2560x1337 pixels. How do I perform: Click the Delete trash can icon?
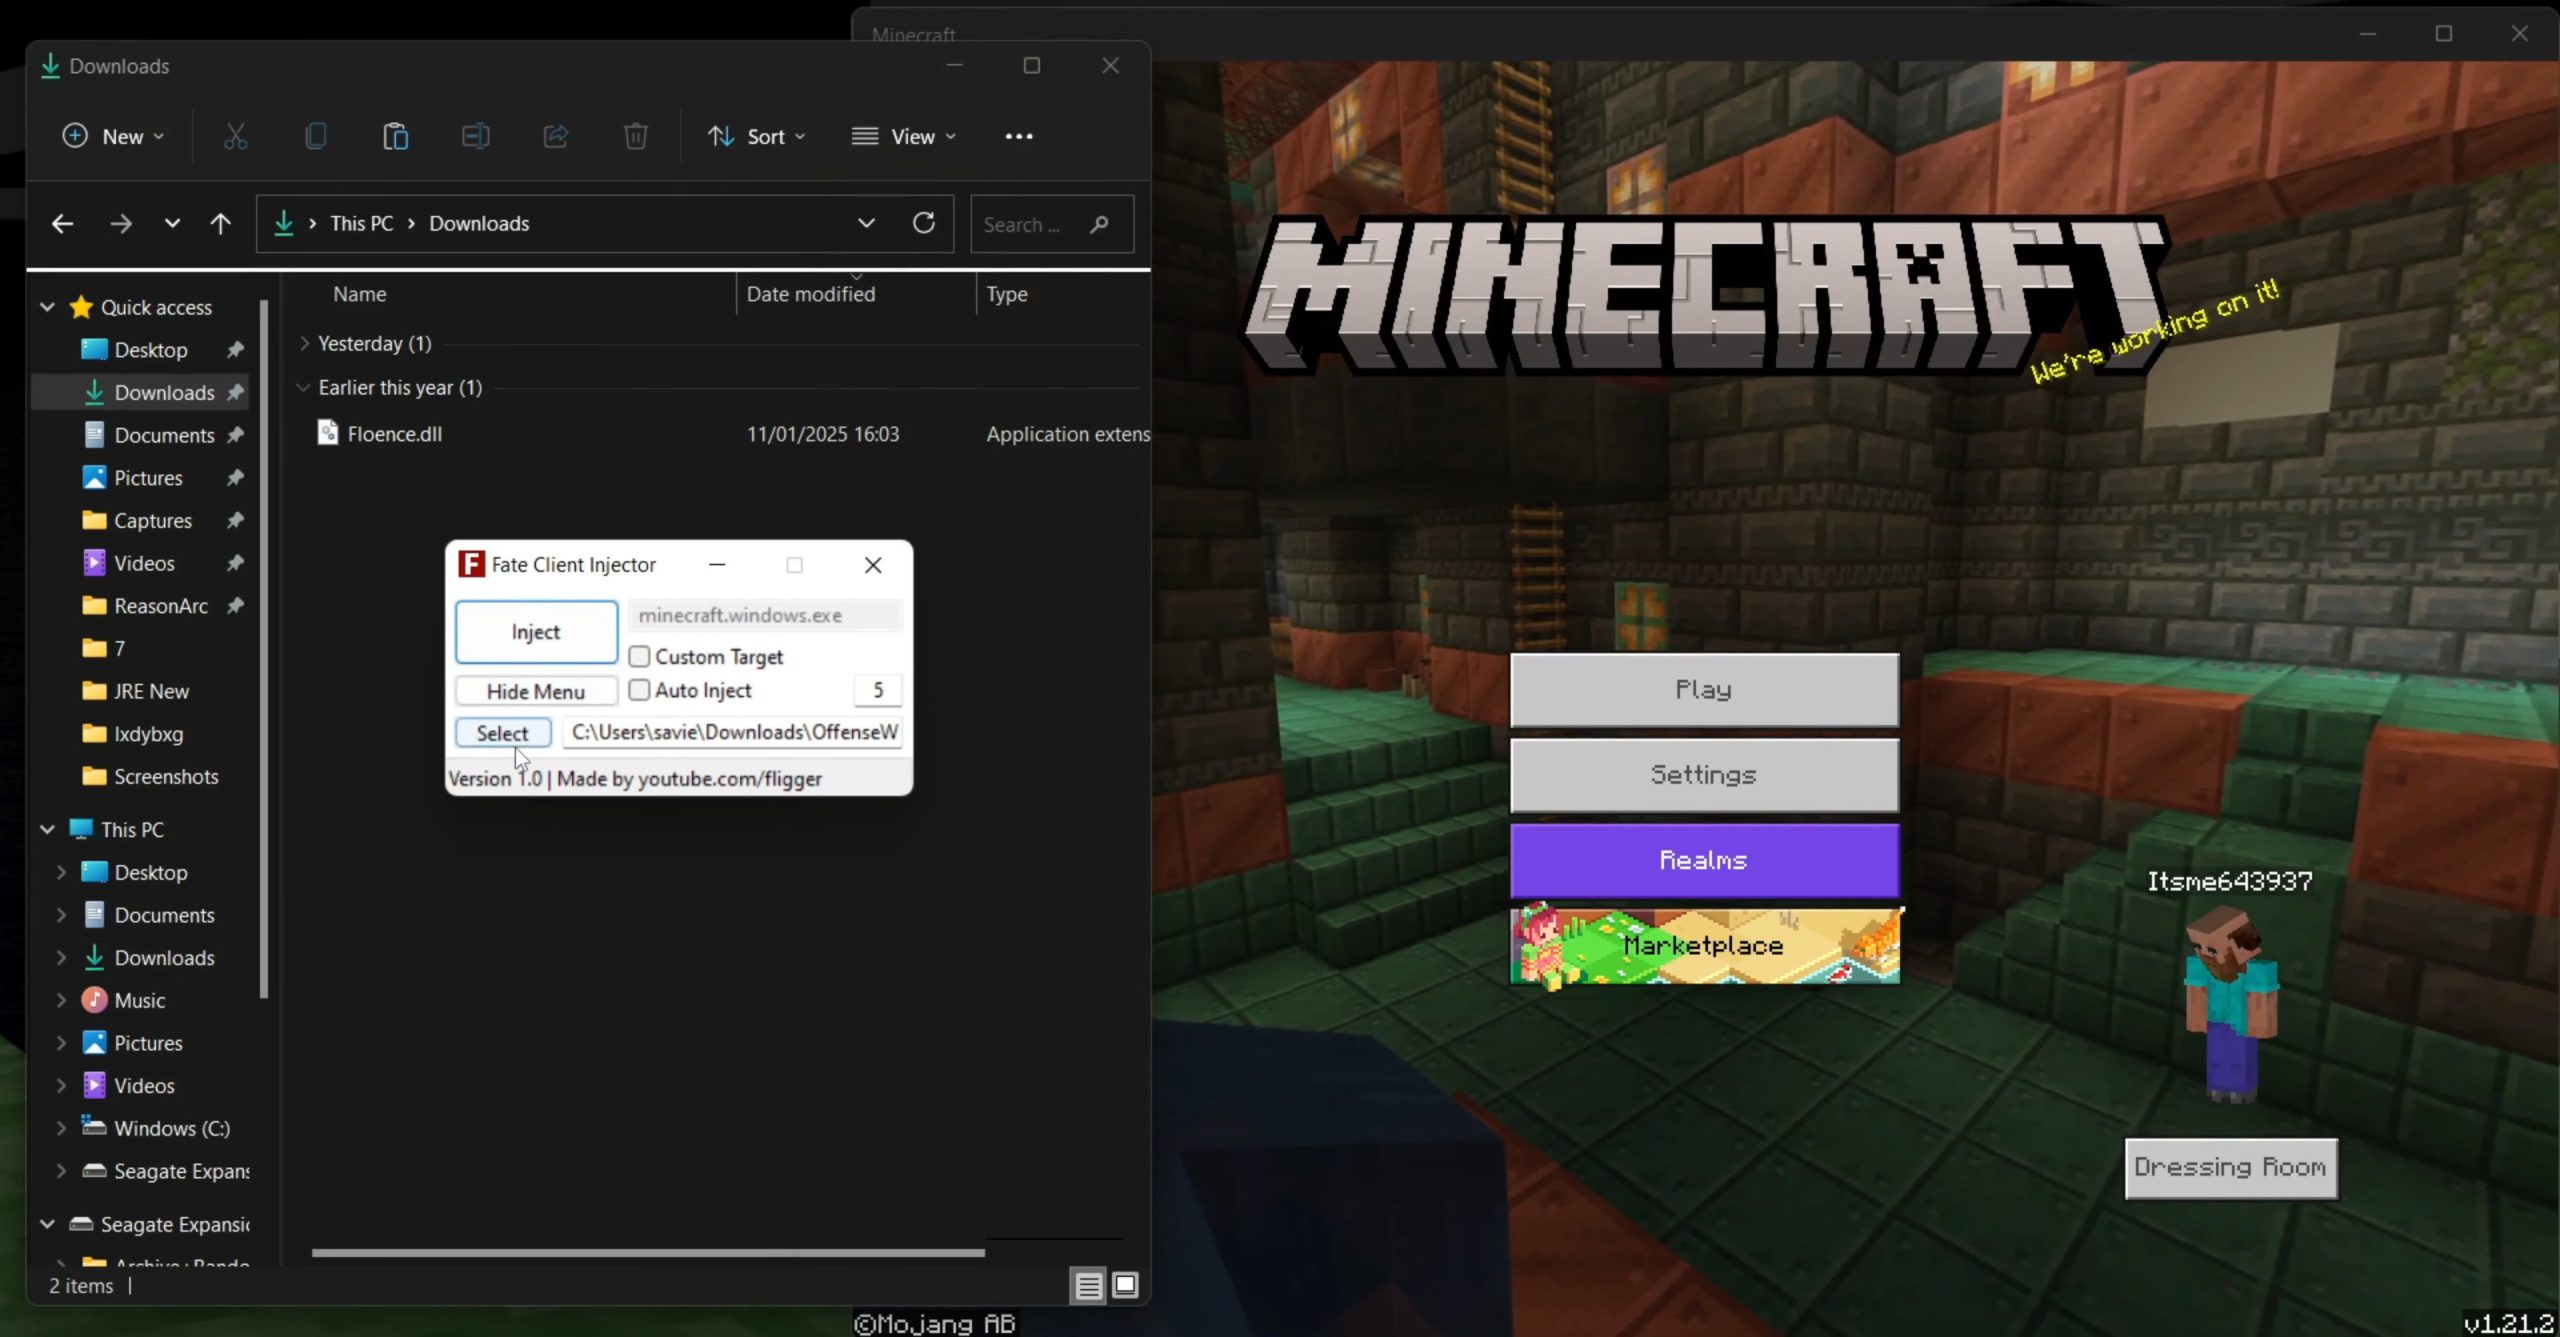click(x=635, y=136)
